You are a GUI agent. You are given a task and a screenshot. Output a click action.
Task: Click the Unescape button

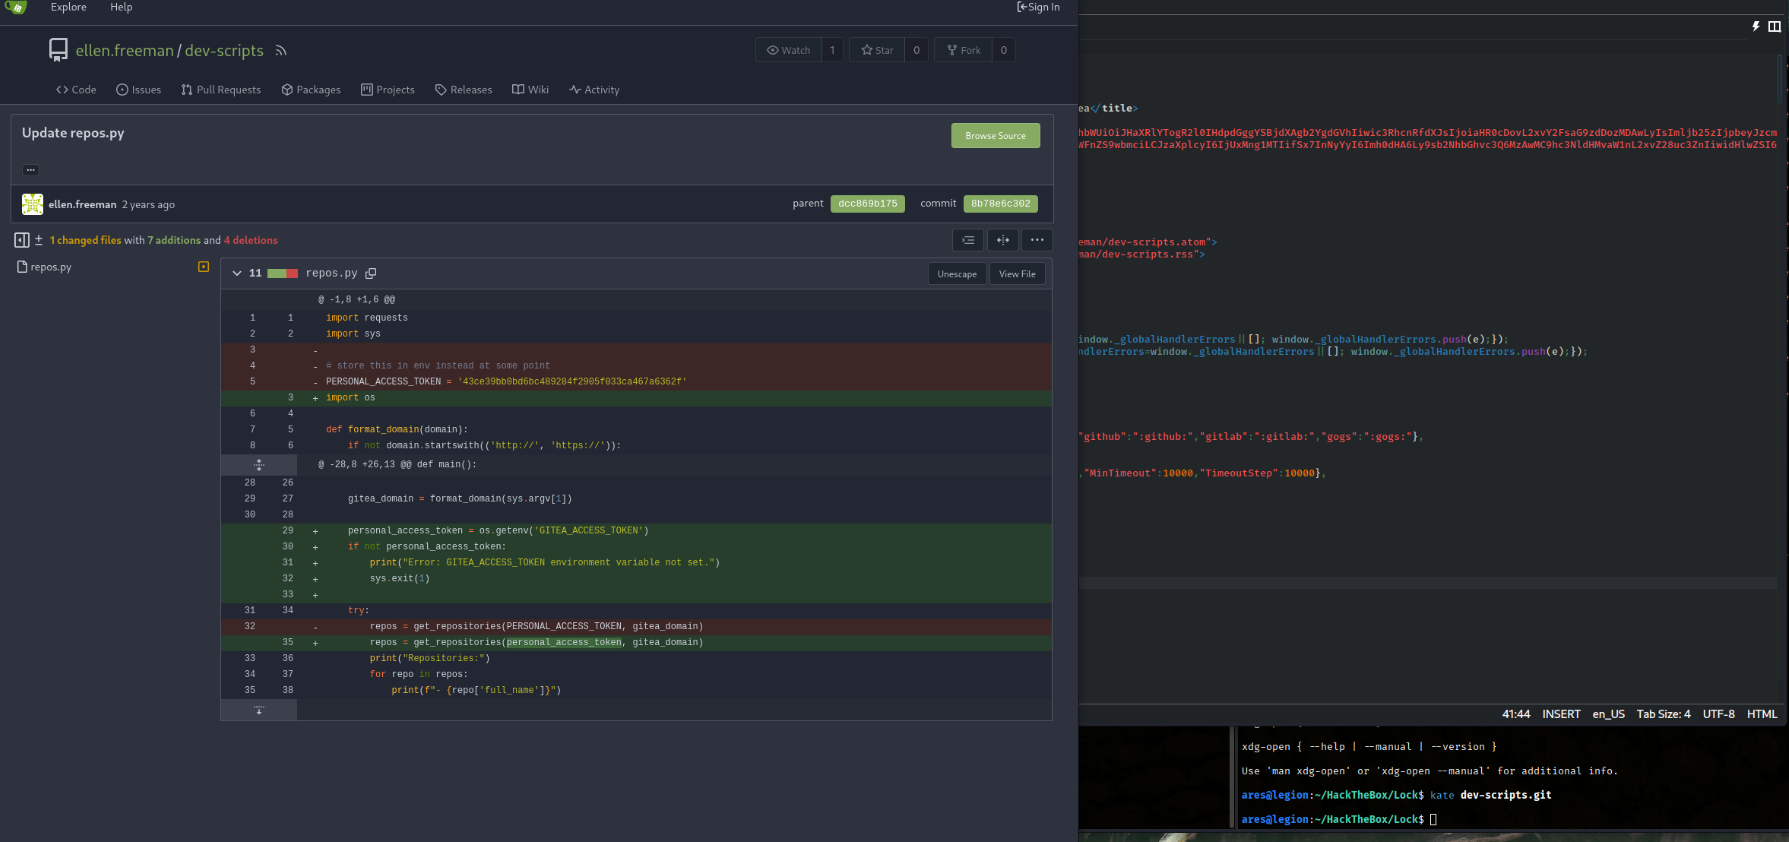(x=957, y=274)
